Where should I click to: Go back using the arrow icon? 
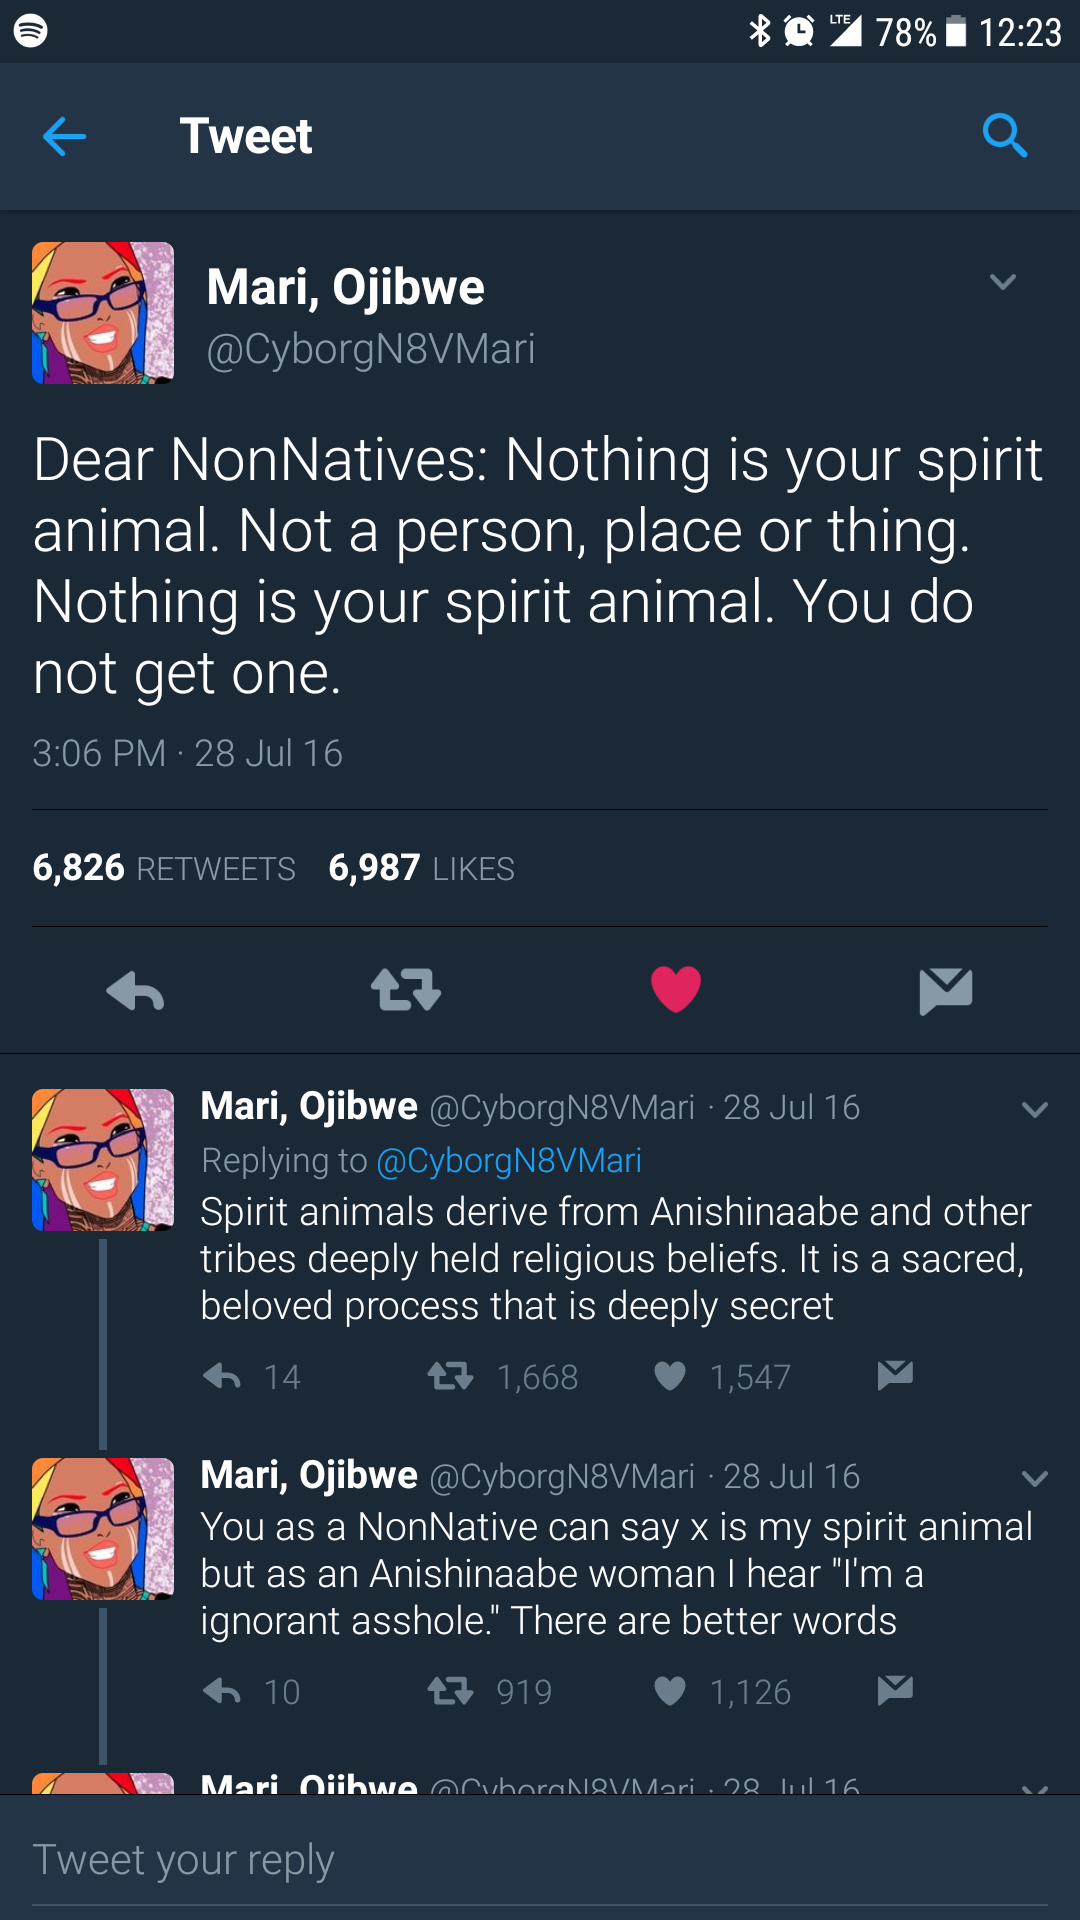pyautogui.click(x=65, y=136)
